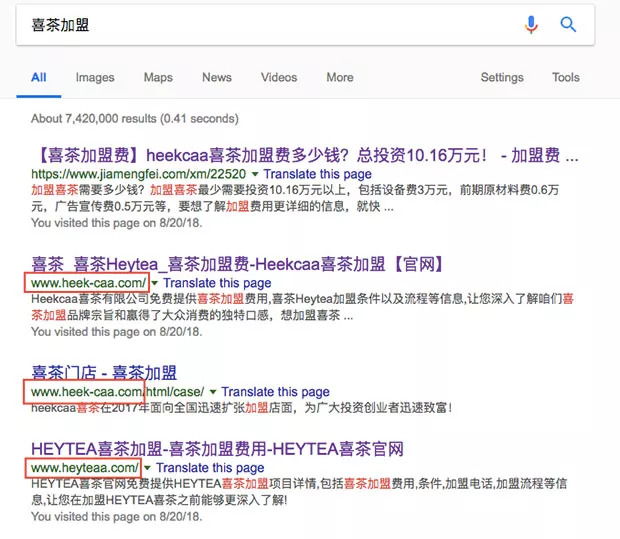Open the News tab
620x539 pixels.
pyautogui.click(x=217, y=77)
